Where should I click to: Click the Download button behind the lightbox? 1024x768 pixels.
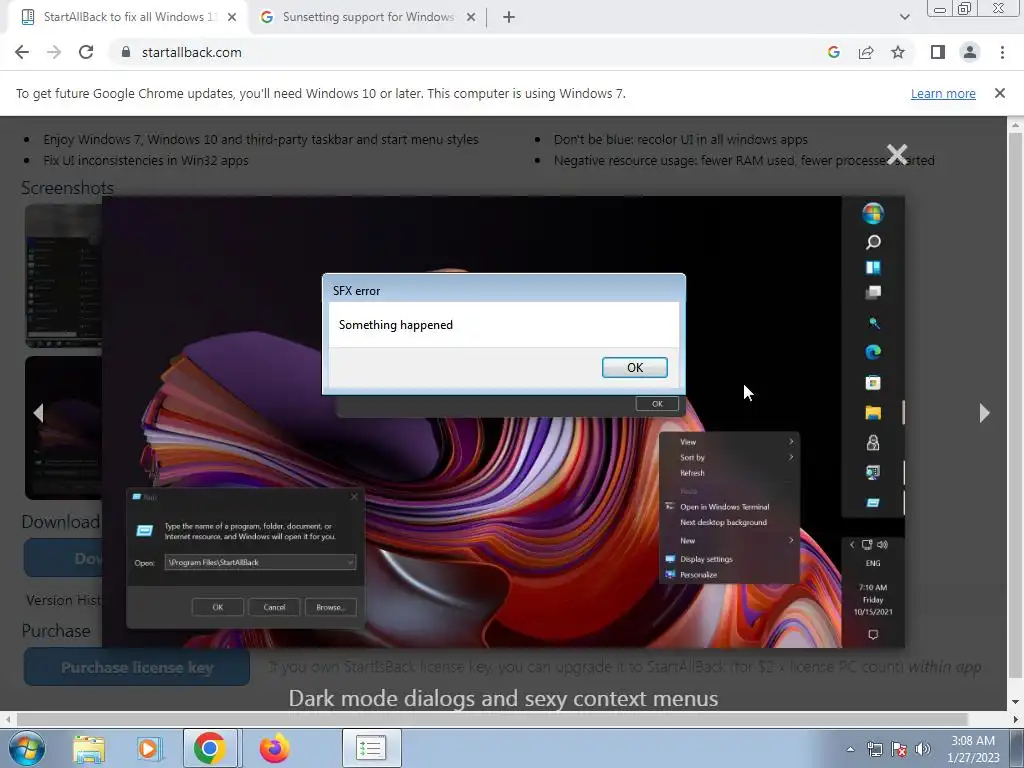63,558
